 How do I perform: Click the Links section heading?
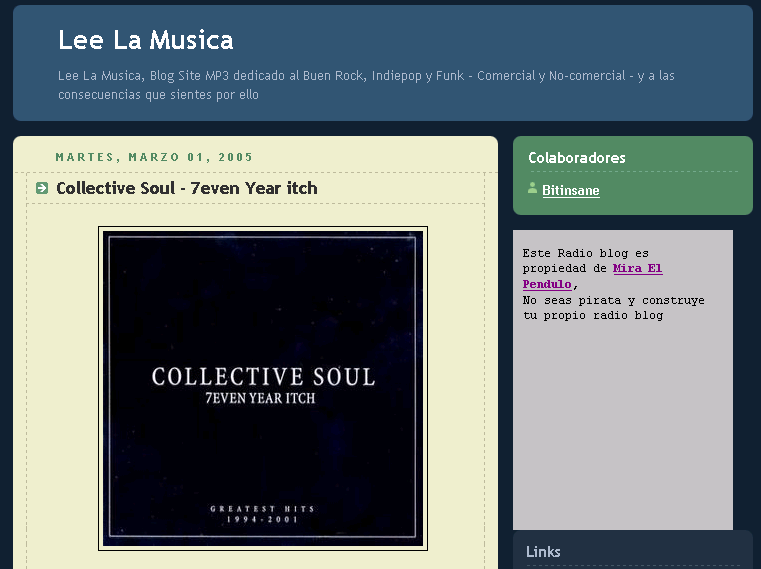(x=543, y=551)
